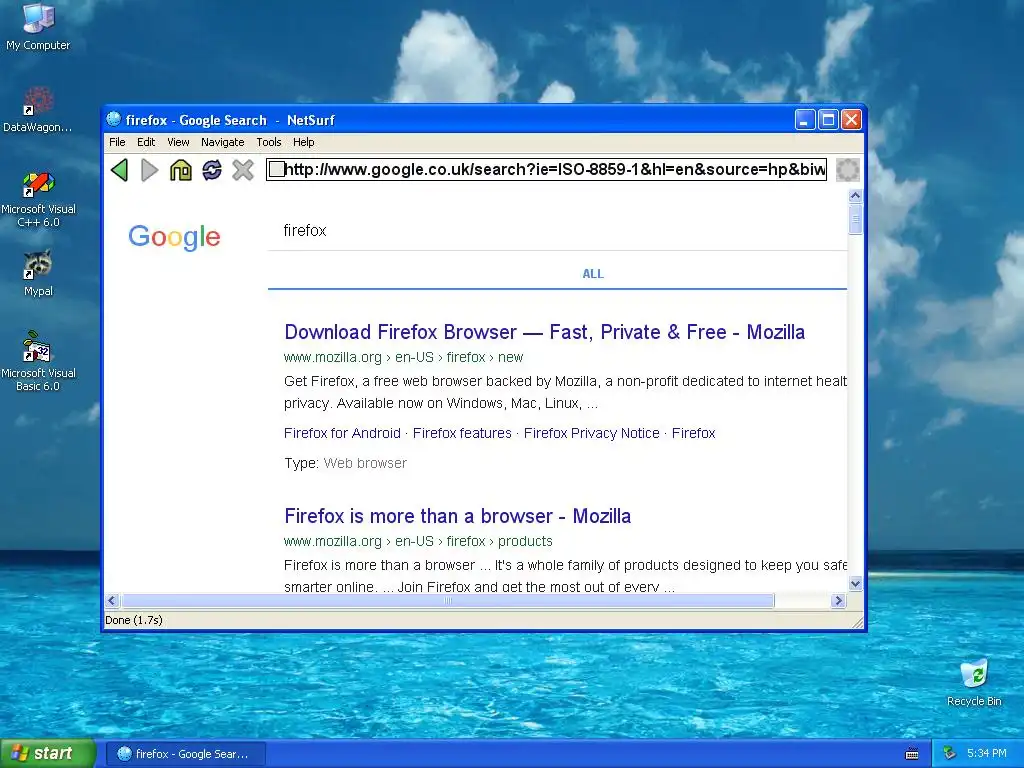This screenshot has height=768, width=1024.
Task: Select the DataWagon desktop shortcut
Action: [x=37, y=109]
